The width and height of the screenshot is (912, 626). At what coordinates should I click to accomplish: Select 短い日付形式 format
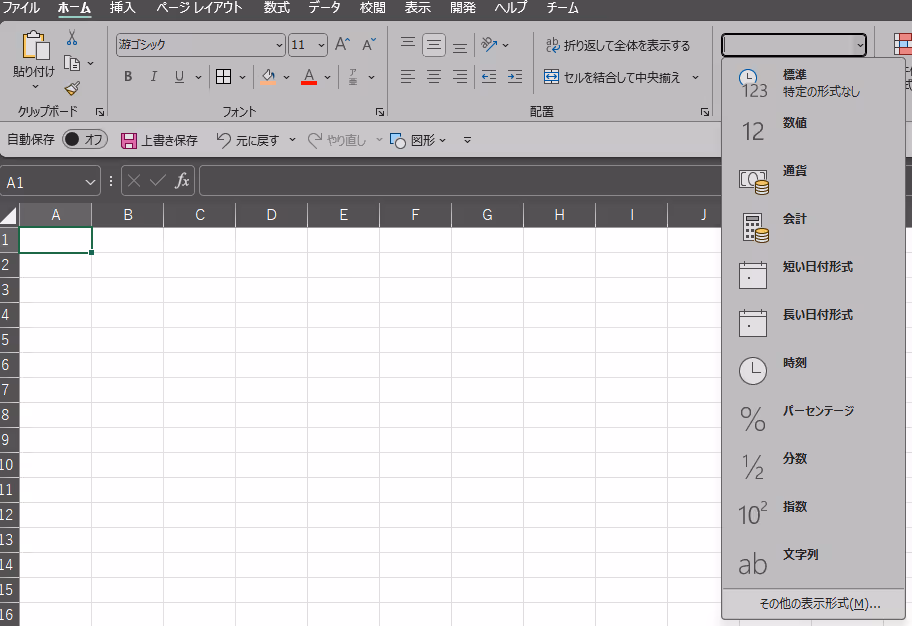[x=813, y=275]
